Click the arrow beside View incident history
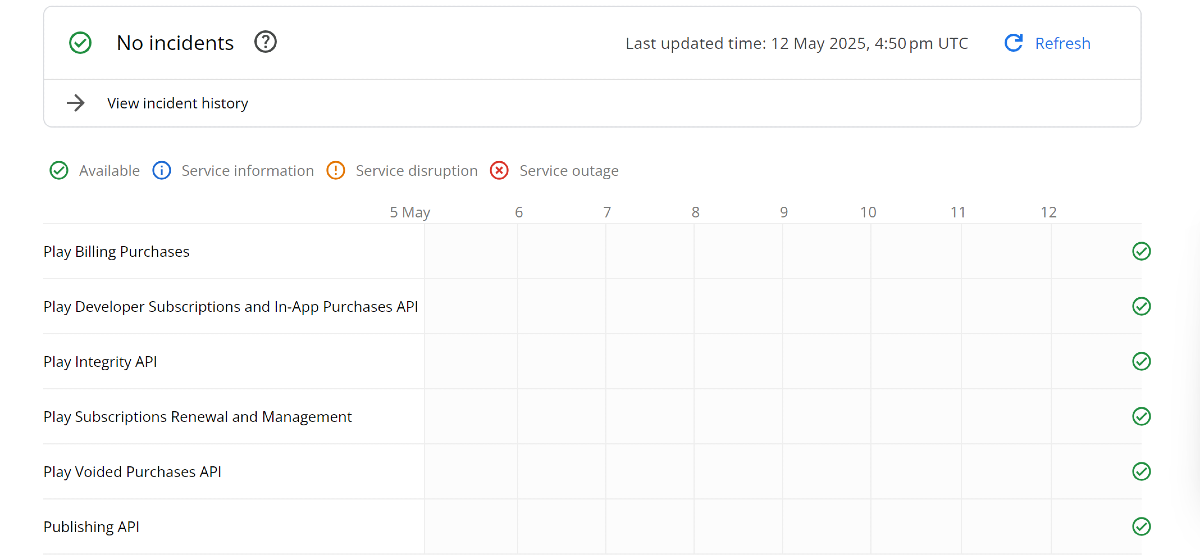Viewport: 1200px width, 557px height. click(75, 103)
